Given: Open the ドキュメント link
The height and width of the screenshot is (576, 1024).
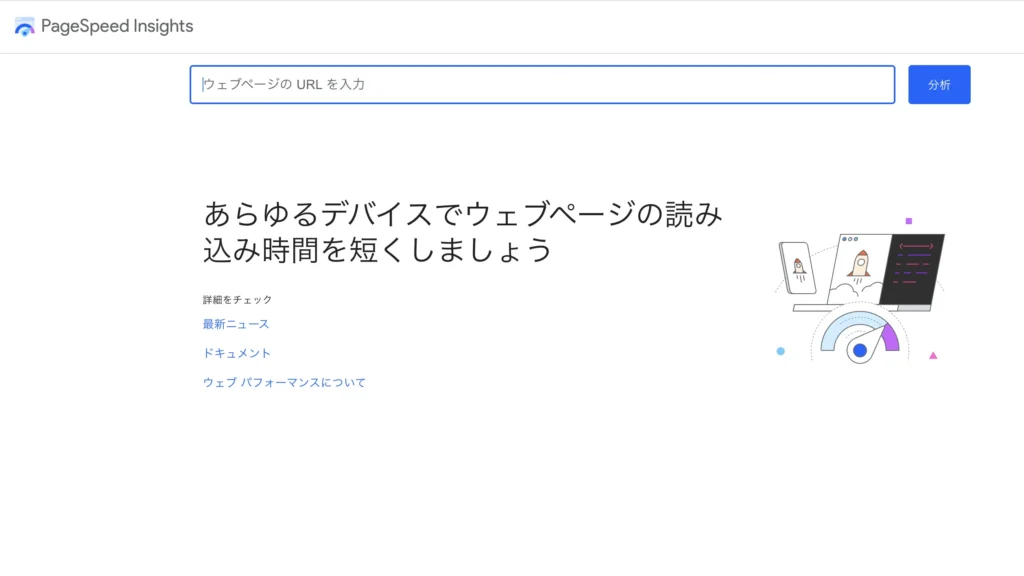Looking at the screenshot, I should (x=237, y=353).
